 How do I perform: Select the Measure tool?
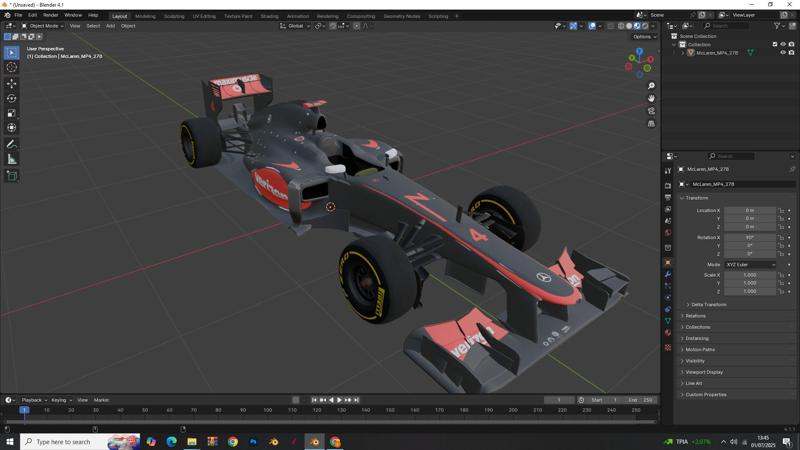click(12, 159)
